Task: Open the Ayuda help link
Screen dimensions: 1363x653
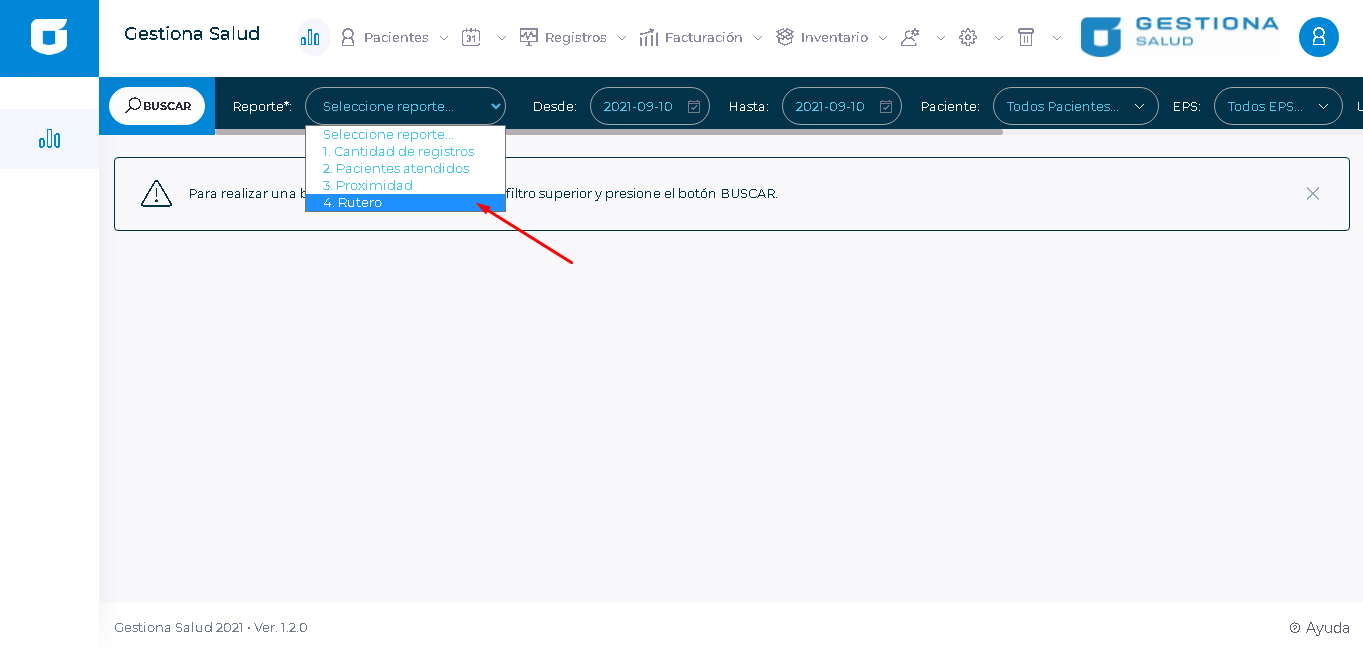Action: coord(1320,628)
